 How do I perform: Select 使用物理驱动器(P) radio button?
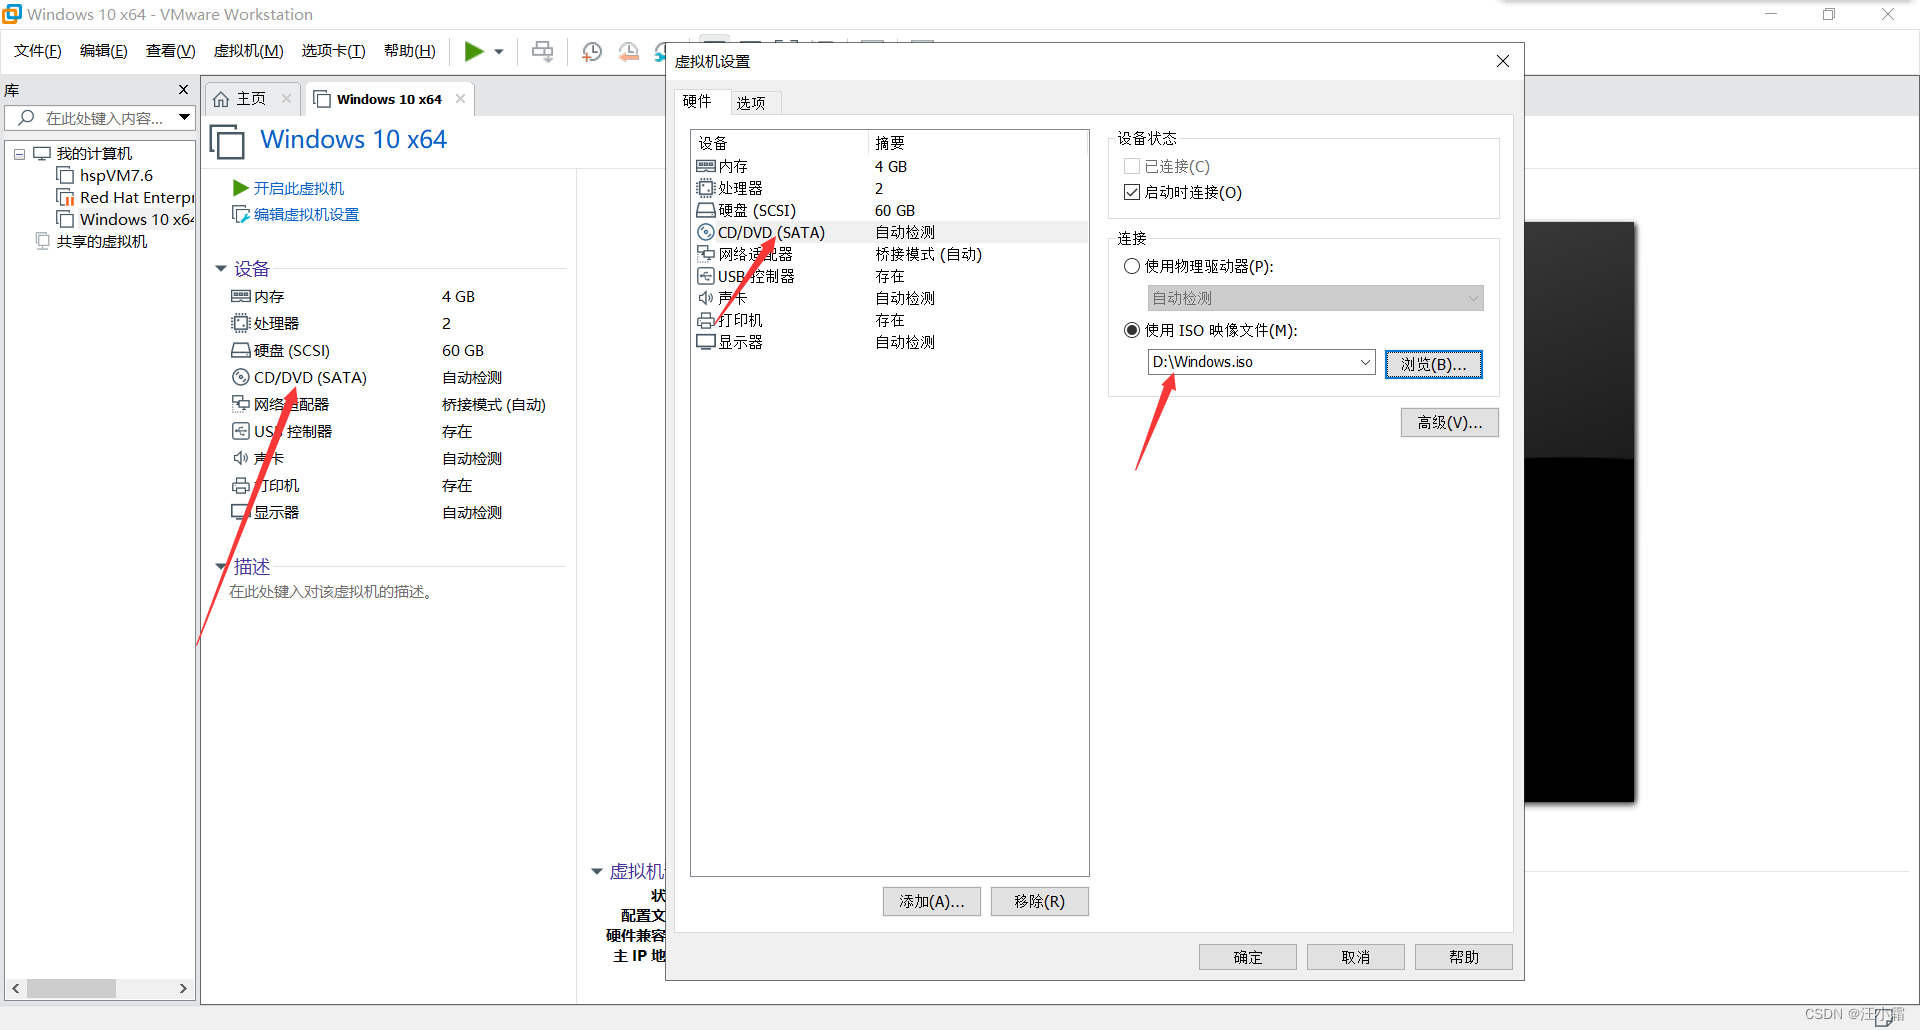(1132, 266)
